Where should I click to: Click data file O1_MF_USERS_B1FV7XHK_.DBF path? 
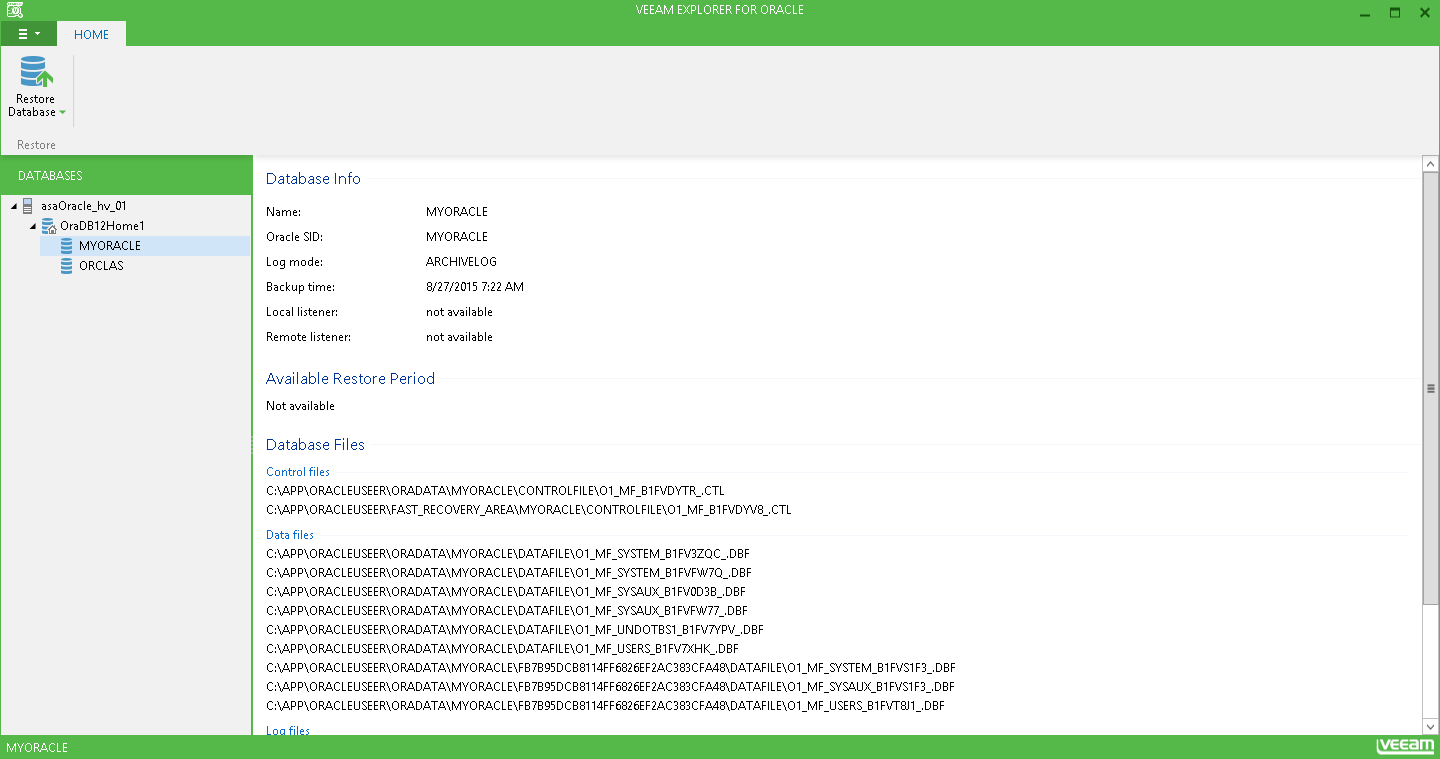(502, 649)
